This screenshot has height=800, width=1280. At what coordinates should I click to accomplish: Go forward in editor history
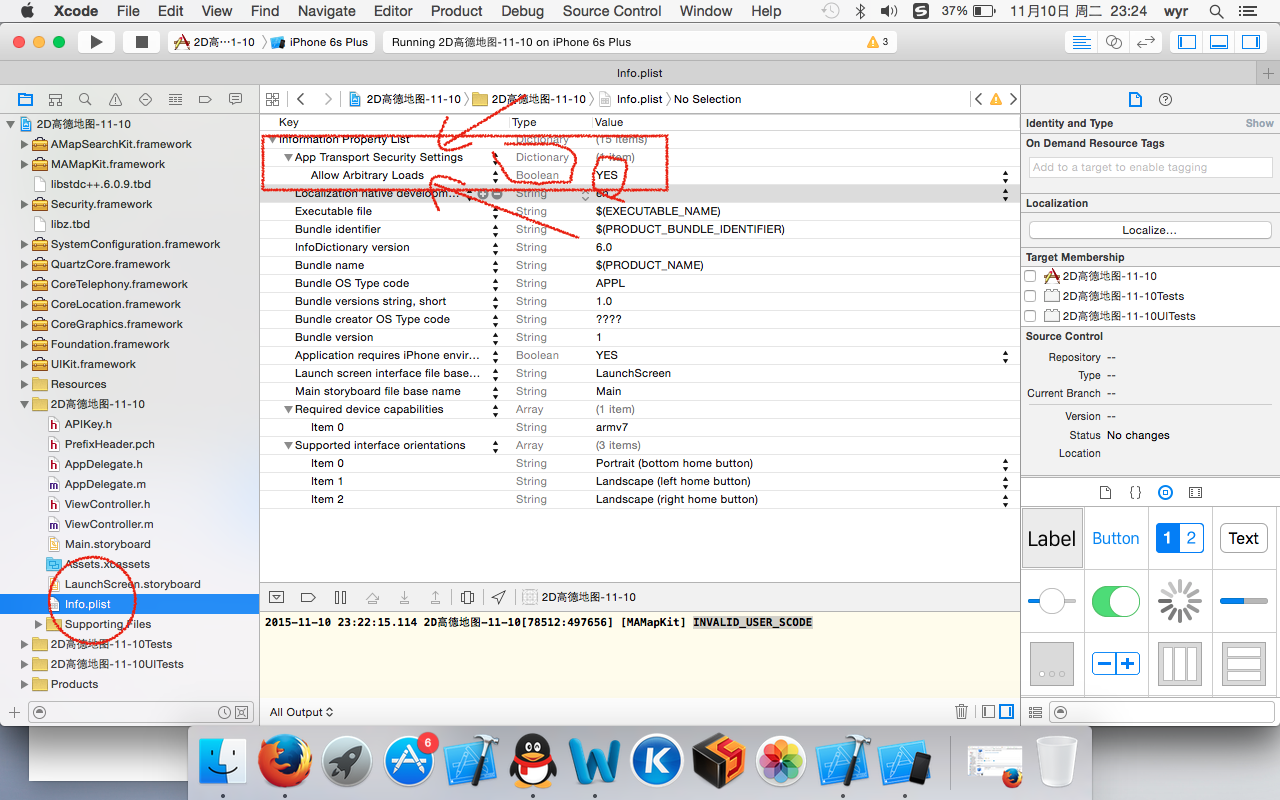(x=329, y=99)
